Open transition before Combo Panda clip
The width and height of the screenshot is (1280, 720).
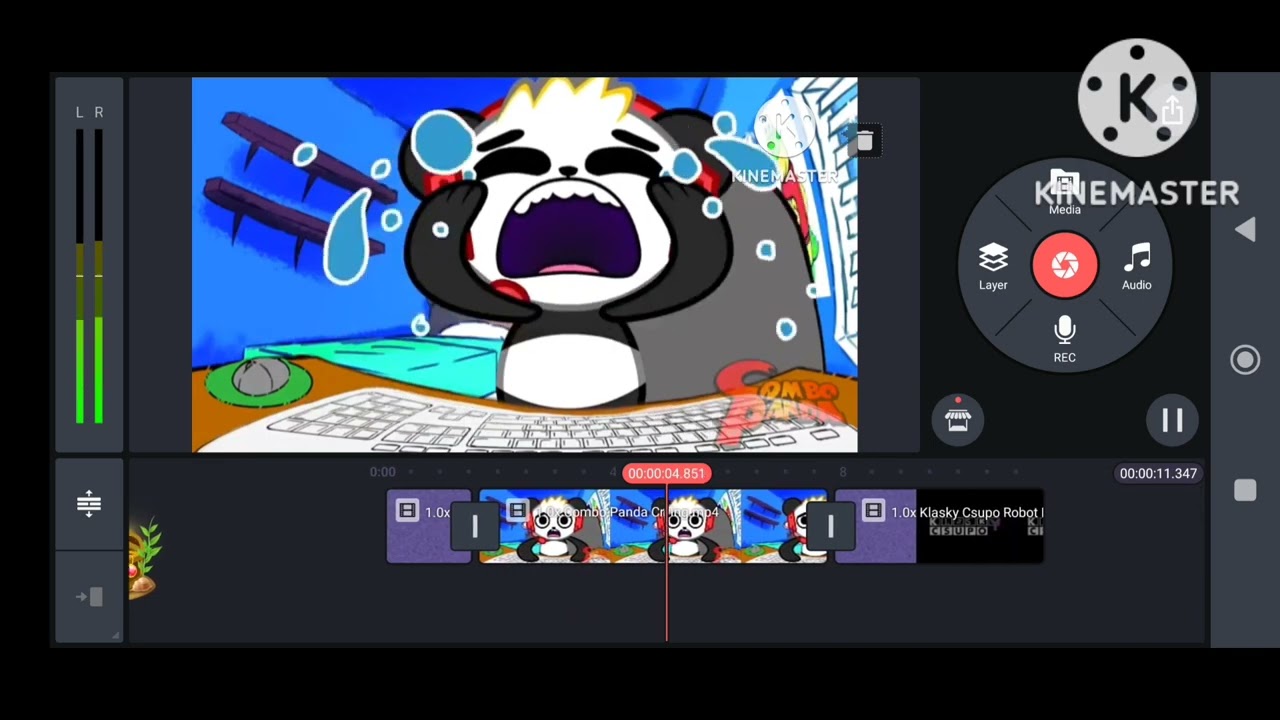click(x=475, y=526)
